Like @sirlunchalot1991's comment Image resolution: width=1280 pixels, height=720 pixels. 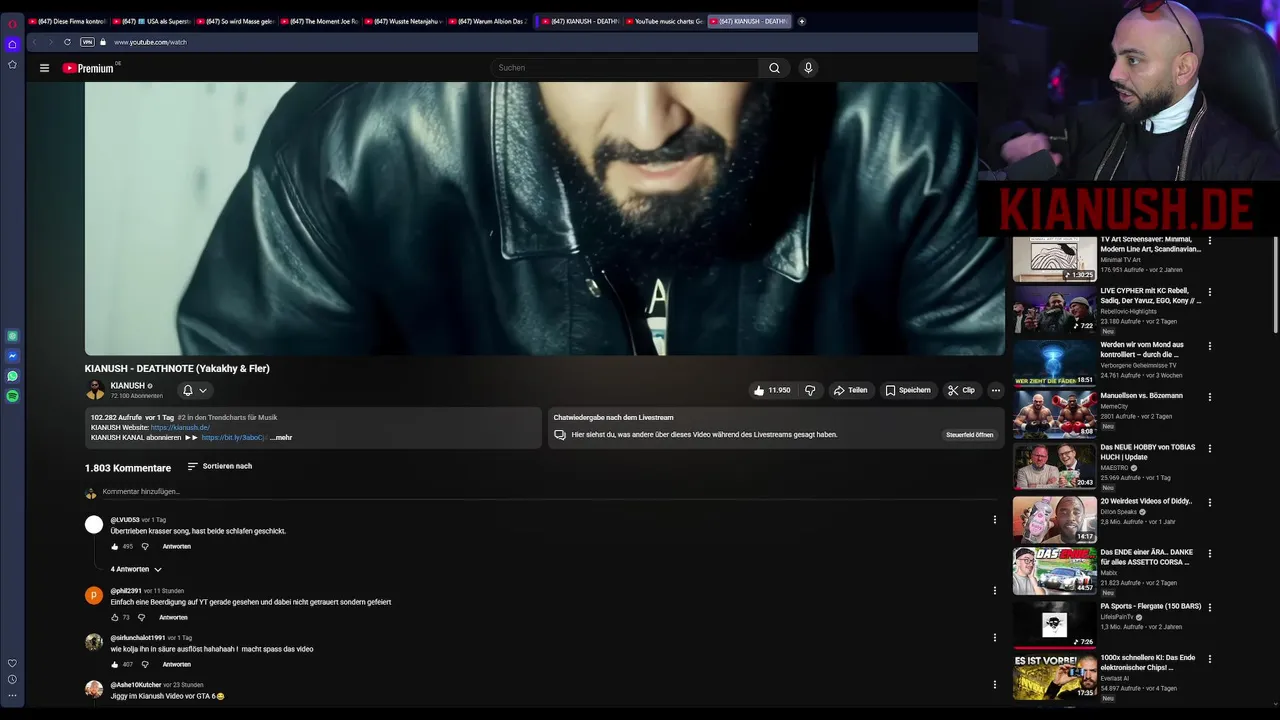pyautogui.click(x=115, y=664)
